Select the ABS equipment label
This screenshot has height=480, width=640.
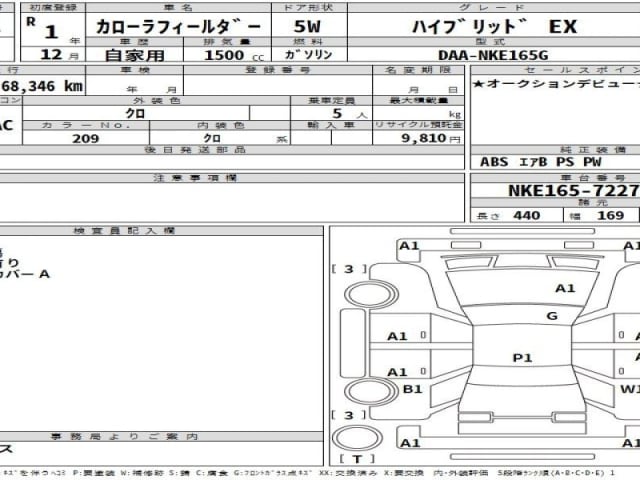[494, 162]
